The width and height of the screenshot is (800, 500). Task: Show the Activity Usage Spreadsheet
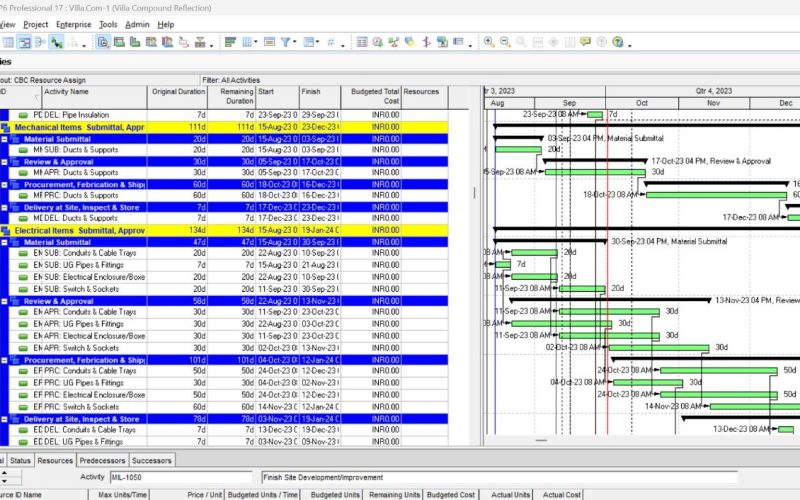pos(119,42)
